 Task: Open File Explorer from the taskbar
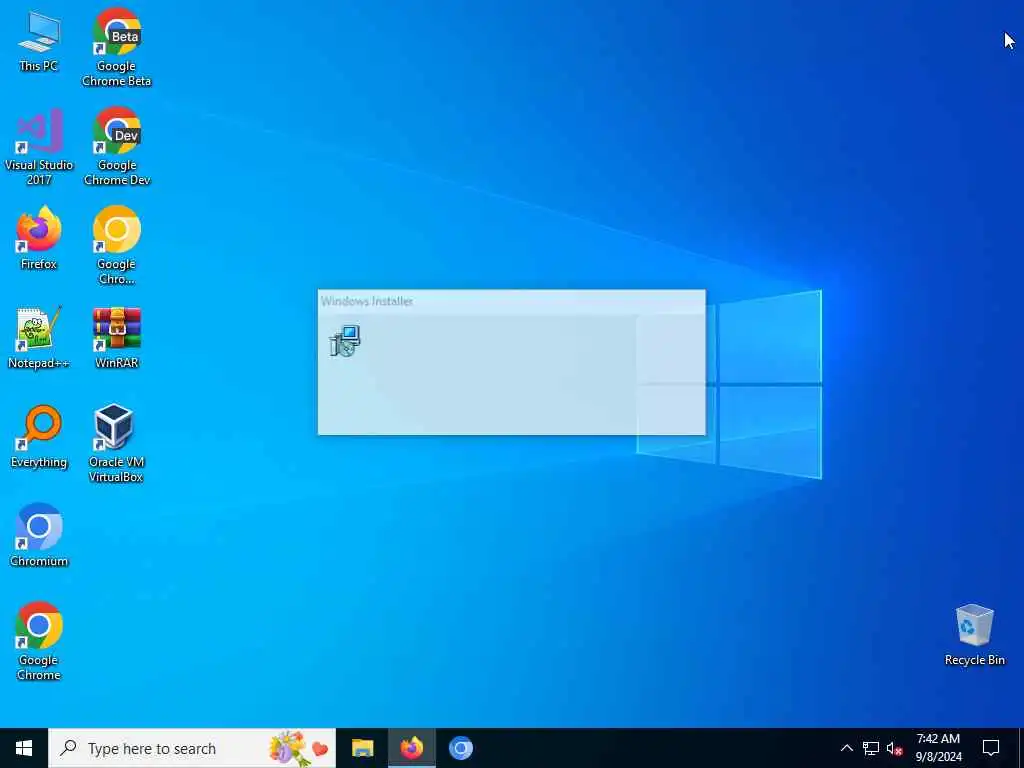[362, 748]
